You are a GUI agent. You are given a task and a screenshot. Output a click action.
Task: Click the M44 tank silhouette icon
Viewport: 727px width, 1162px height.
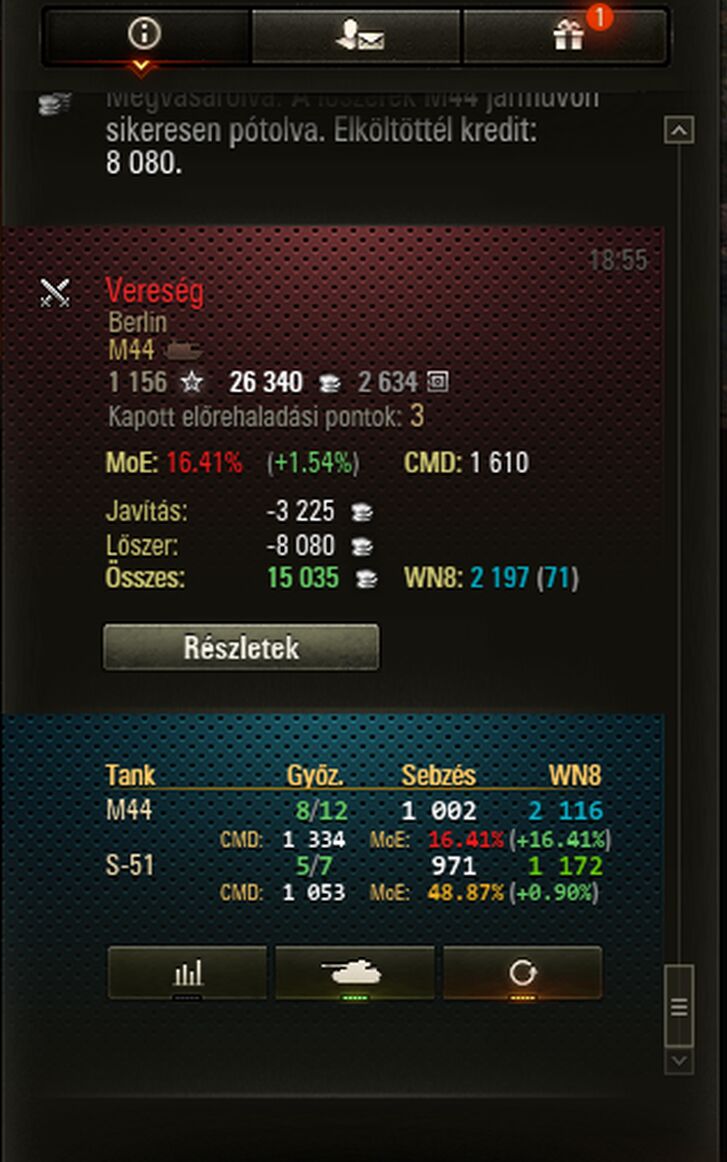click(x=182, y=349)
